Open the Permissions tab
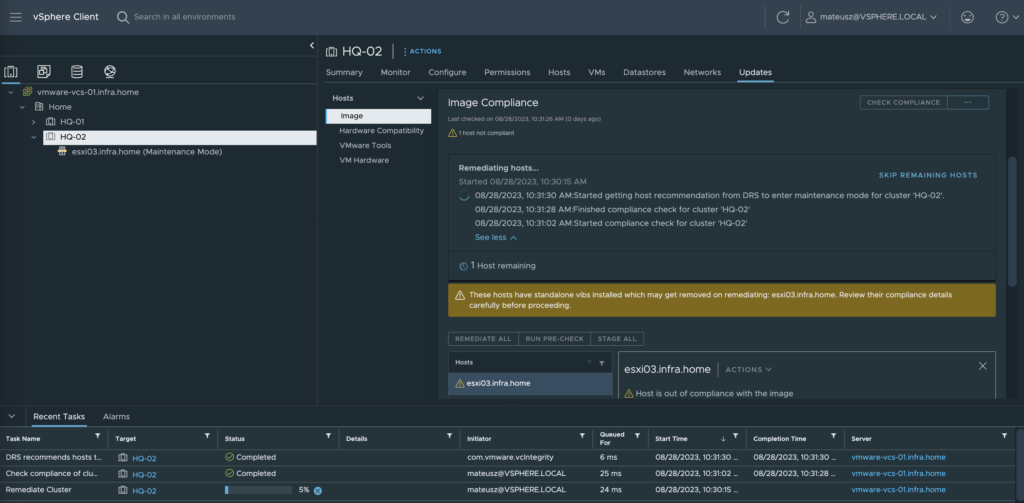 (507, 73)
